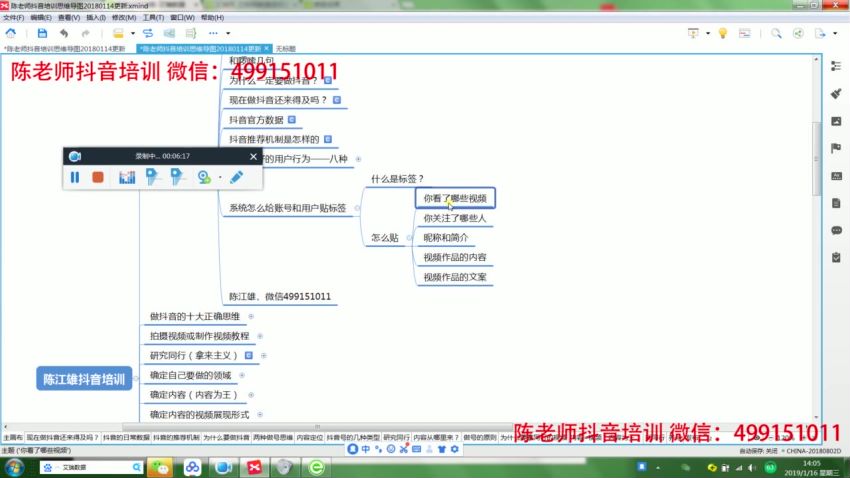
Task: Expand 做抖音的十大正确思维 topic
Action: pyautogui.click(x=251, y=316)
